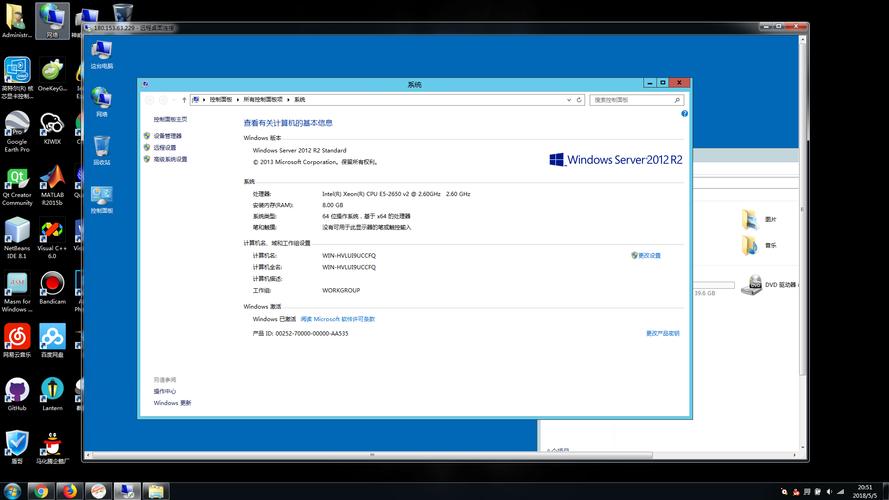Launch Bandicam recorder shortcut
This screenshot has height=500, width=889.
pyautogui.click(x=52, y=287)
